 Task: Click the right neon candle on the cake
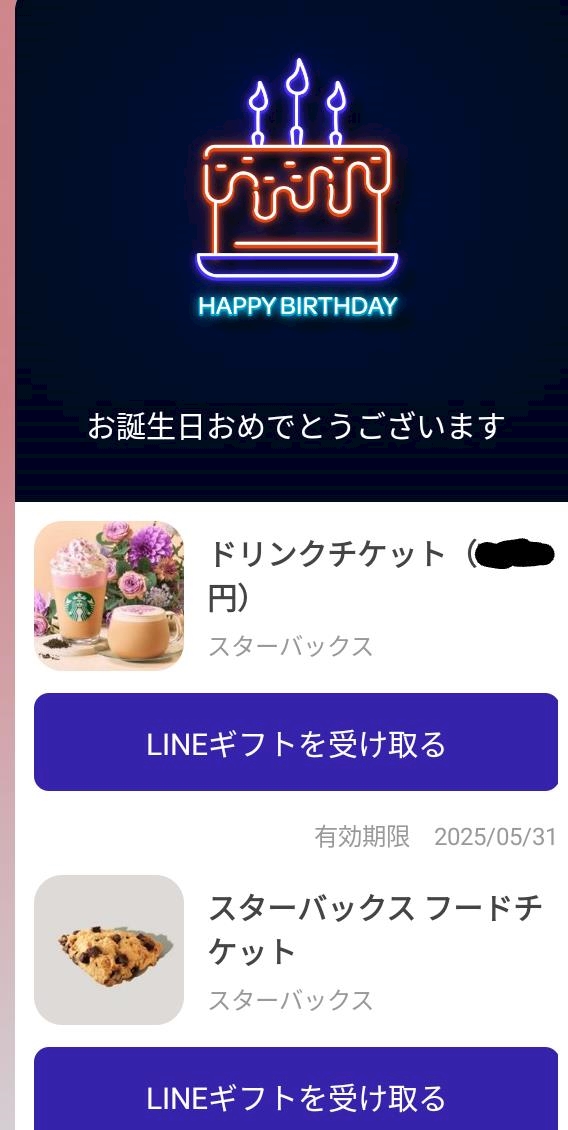[x=336, y=114]
